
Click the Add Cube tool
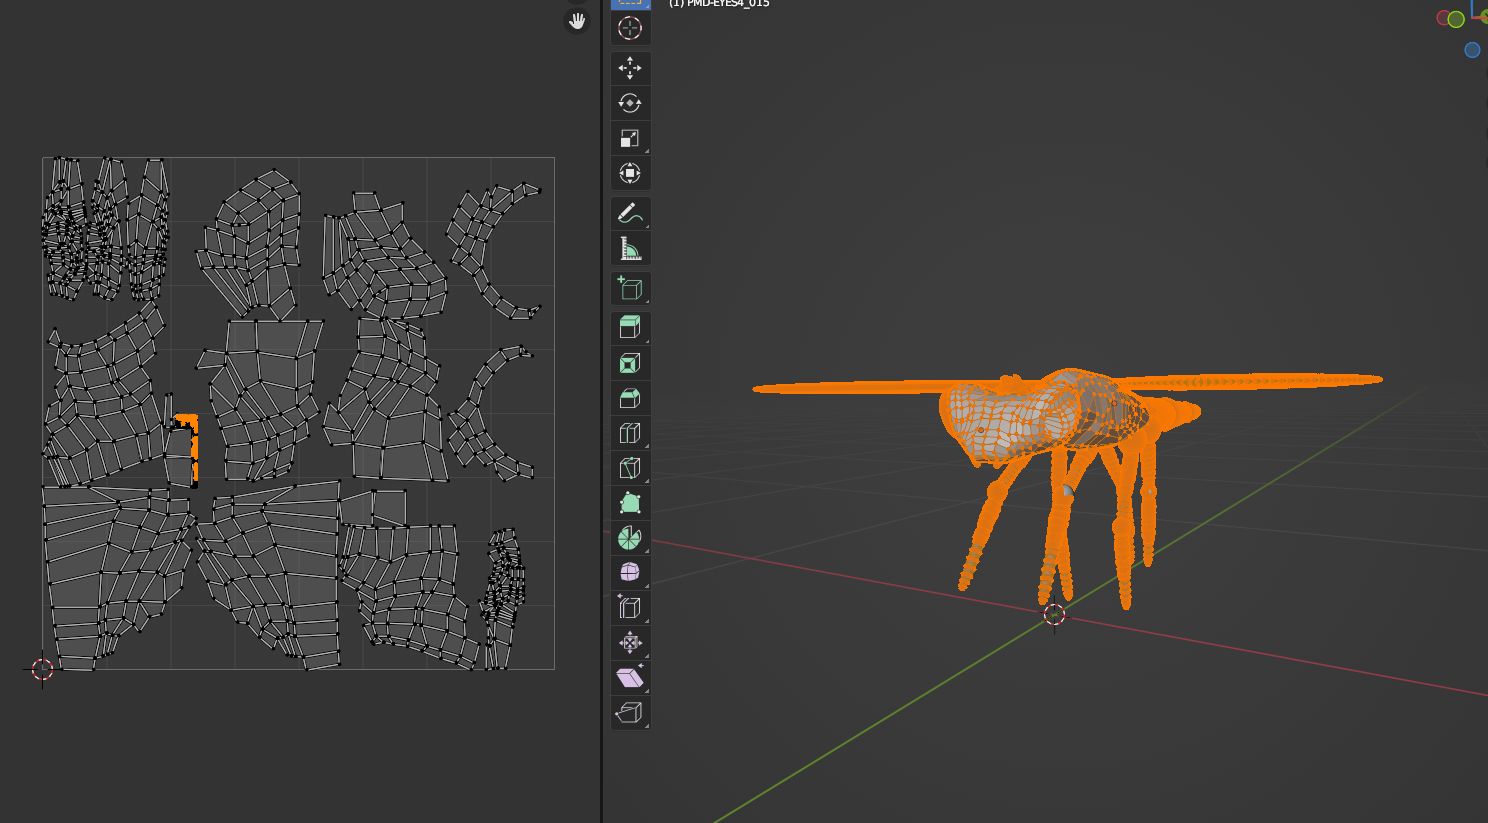[630, 288]
